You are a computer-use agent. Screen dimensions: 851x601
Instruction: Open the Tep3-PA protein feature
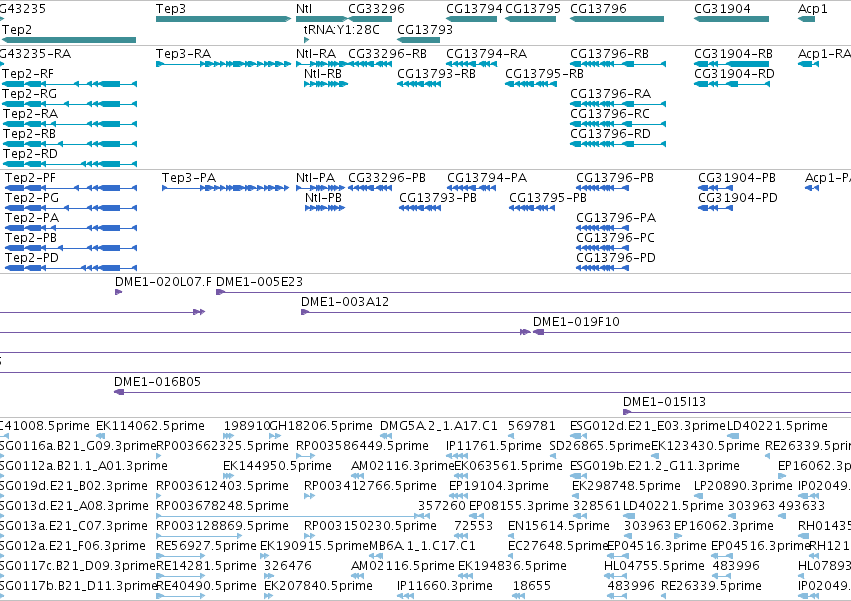point(225,188)
